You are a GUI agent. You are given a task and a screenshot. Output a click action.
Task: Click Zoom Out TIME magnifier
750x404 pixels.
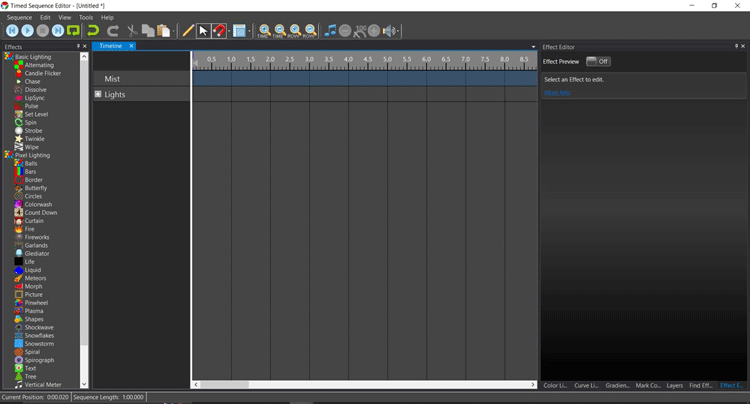[280, 31]
